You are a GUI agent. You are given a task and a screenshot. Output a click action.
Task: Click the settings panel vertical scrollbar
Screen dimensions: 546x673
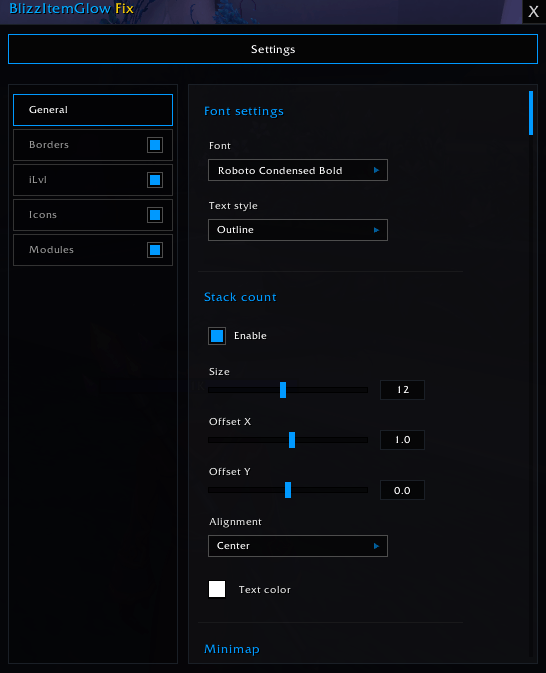coord(531,113)
